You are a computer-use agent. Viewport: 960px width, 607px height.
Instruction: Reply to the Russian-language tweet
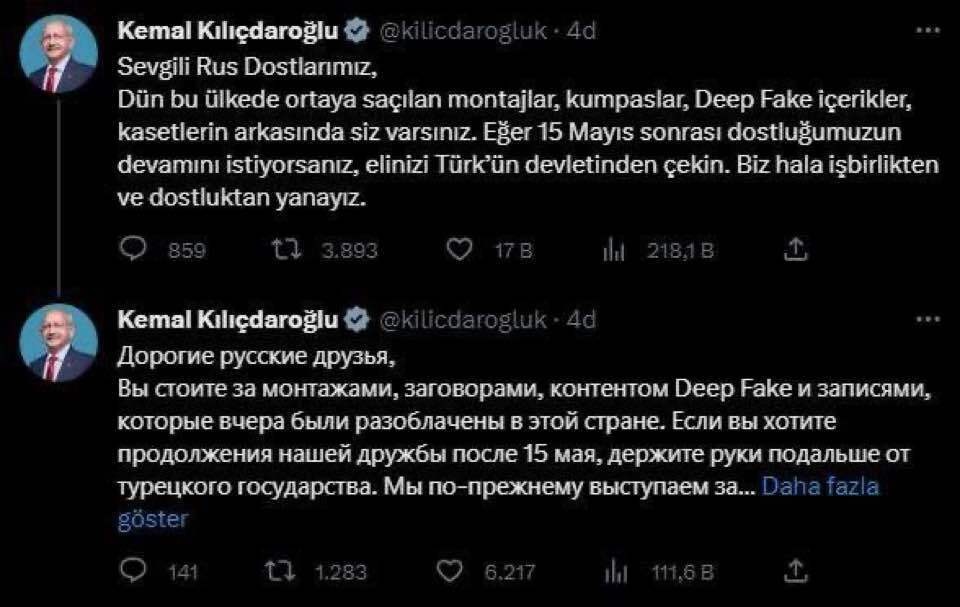click(132, 572)
